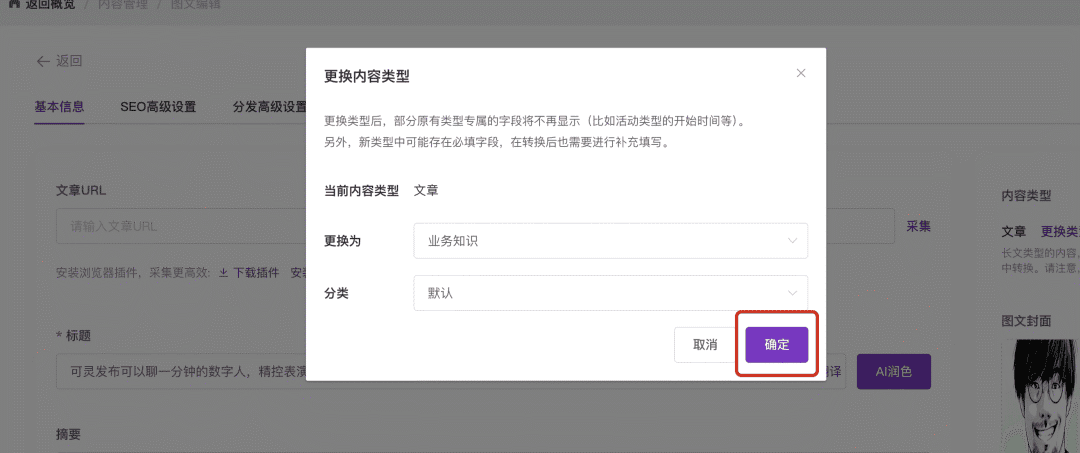Image resolution: width=1080 pixels, height=453 pixels.
Task: Click the 内容管理 breadcrumb
Action: [x=121, y=4]
